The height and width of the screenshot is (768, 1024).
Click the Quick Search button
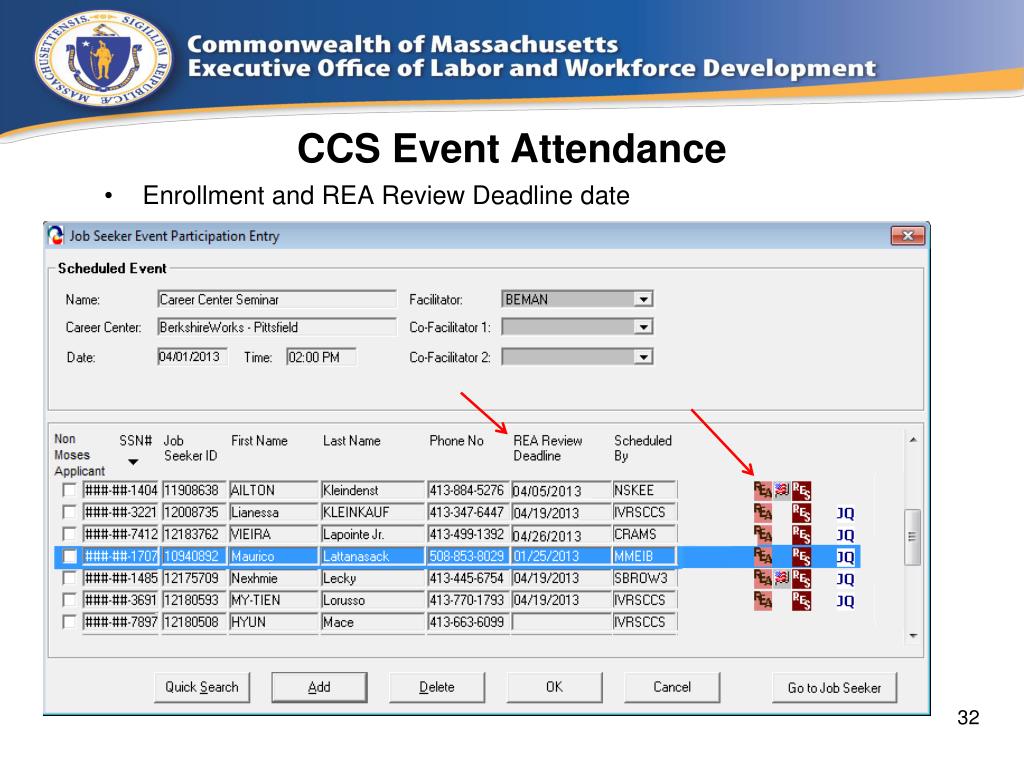point(202,687)
